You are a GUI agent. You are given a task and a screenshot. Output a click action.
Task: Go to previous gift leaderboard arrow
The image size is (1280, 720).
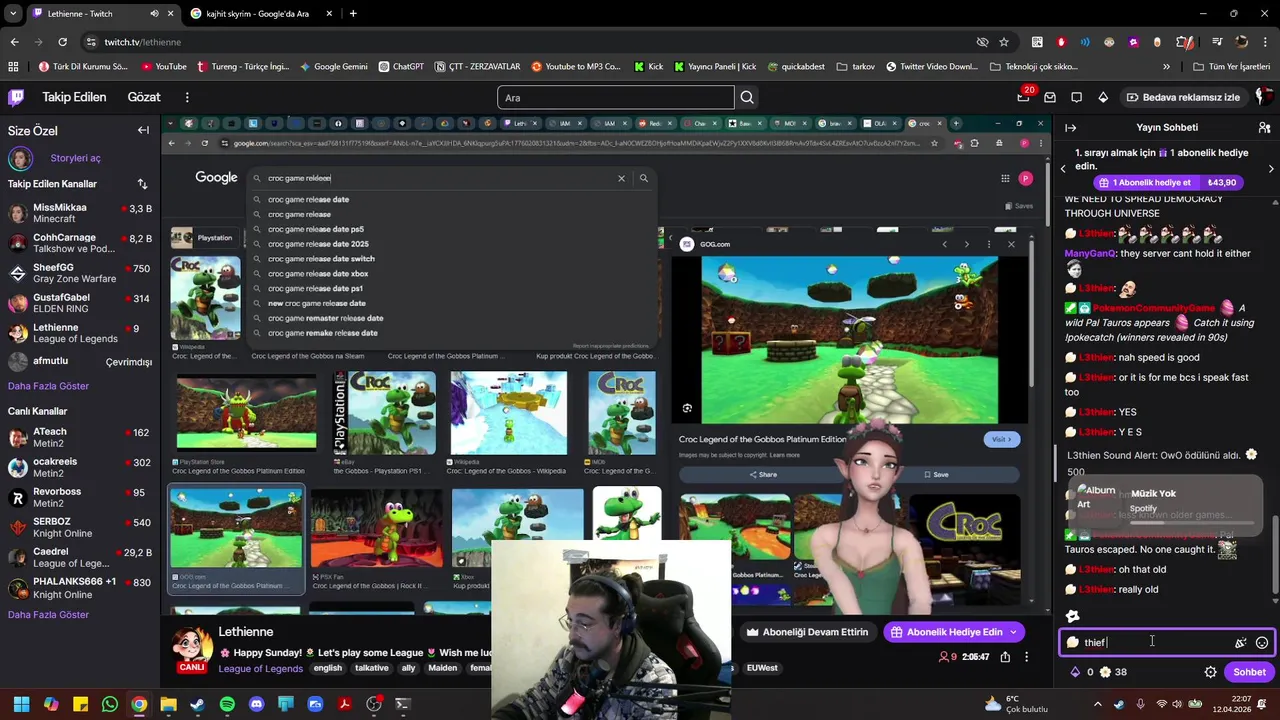(1063, 168)
